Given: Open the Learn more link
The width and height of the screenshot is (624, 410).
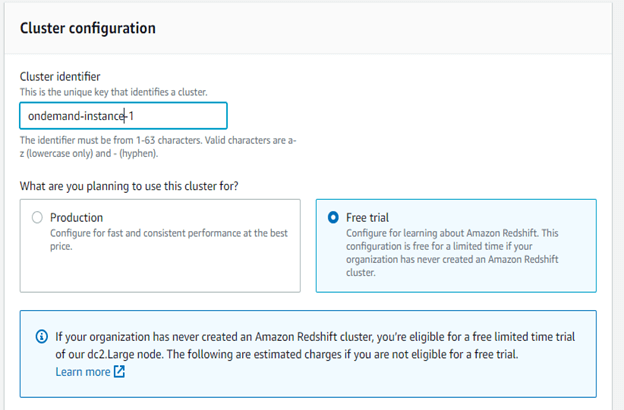Looking at the screenshot, I should [83, 372].
